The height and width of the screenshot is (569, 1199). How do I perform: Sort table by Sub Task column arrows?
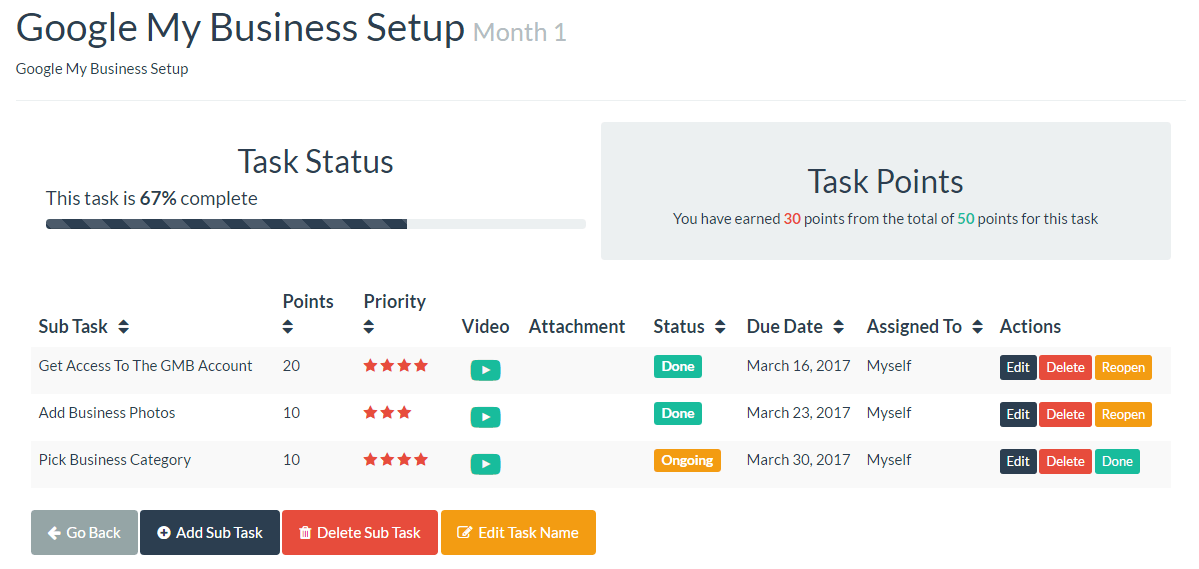123,327
